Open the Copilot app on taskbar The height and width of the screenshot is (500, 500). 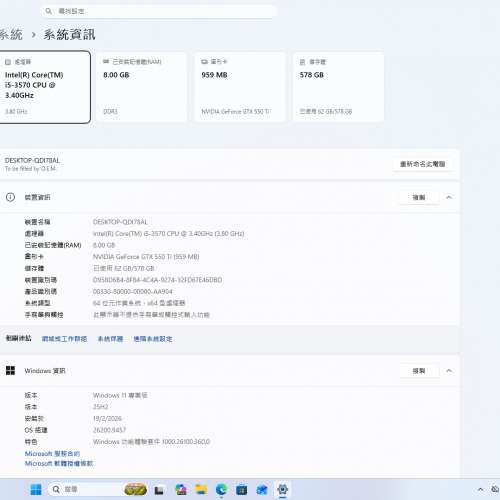point(181,489)
